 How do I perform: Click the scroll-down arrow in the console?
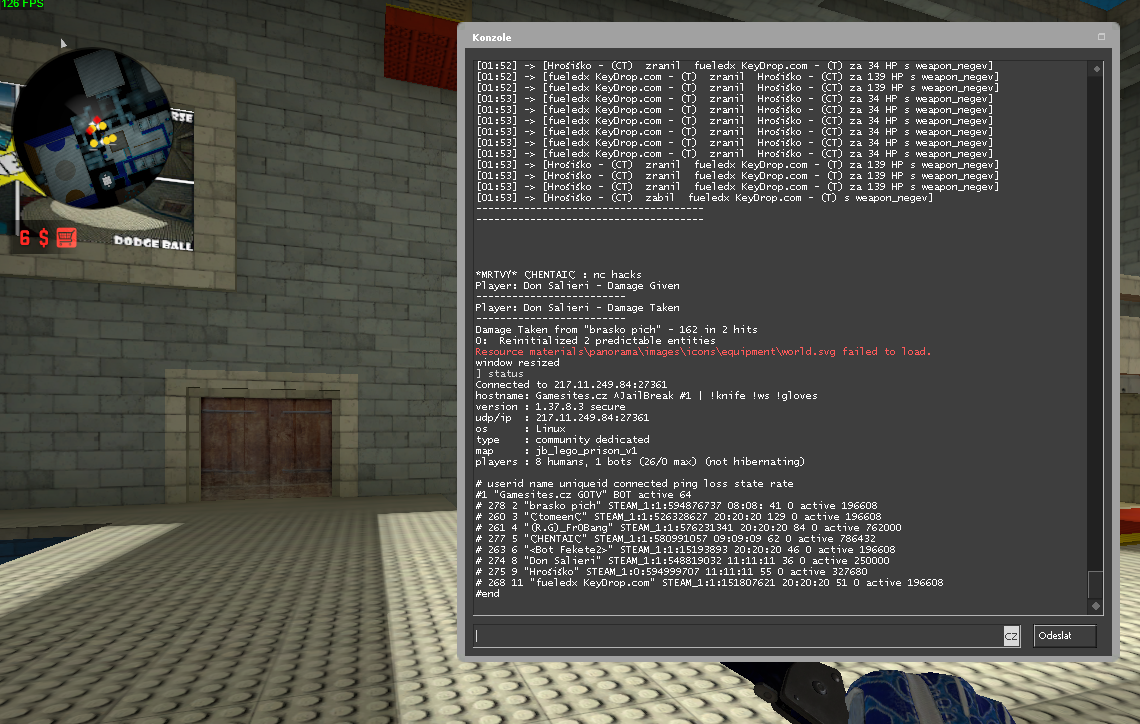click(x=1096, y=606)
